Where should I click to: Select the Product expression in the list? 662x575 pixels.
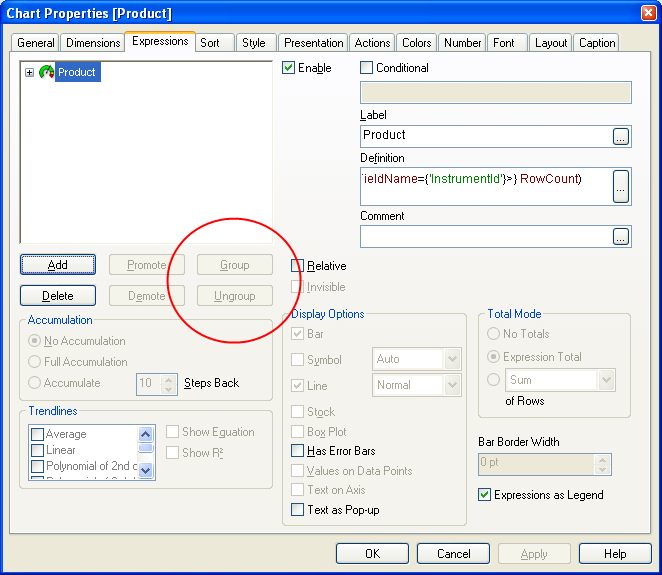[x=77, y=72]
